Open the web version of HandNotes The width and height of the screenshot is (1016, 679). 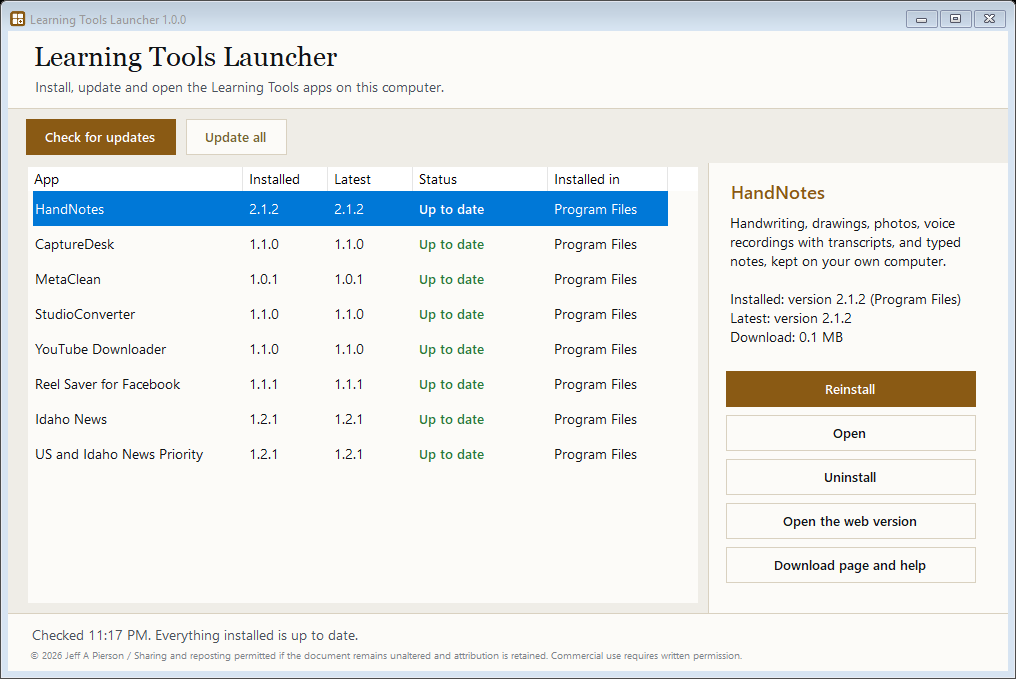850,522
